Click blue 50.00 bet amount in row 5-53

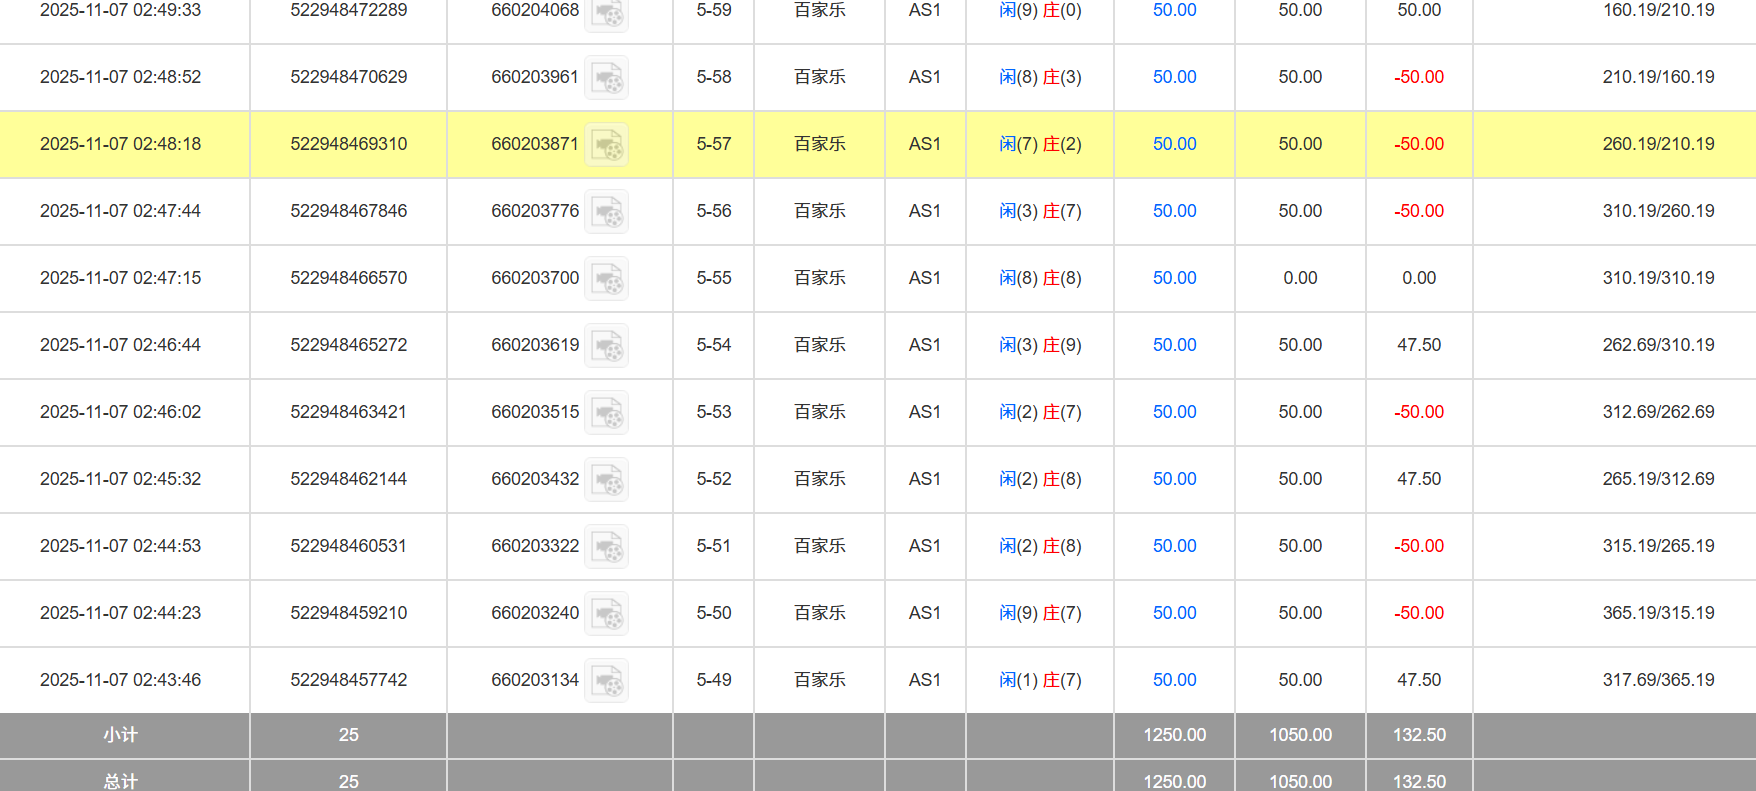tap(1174, 412)
